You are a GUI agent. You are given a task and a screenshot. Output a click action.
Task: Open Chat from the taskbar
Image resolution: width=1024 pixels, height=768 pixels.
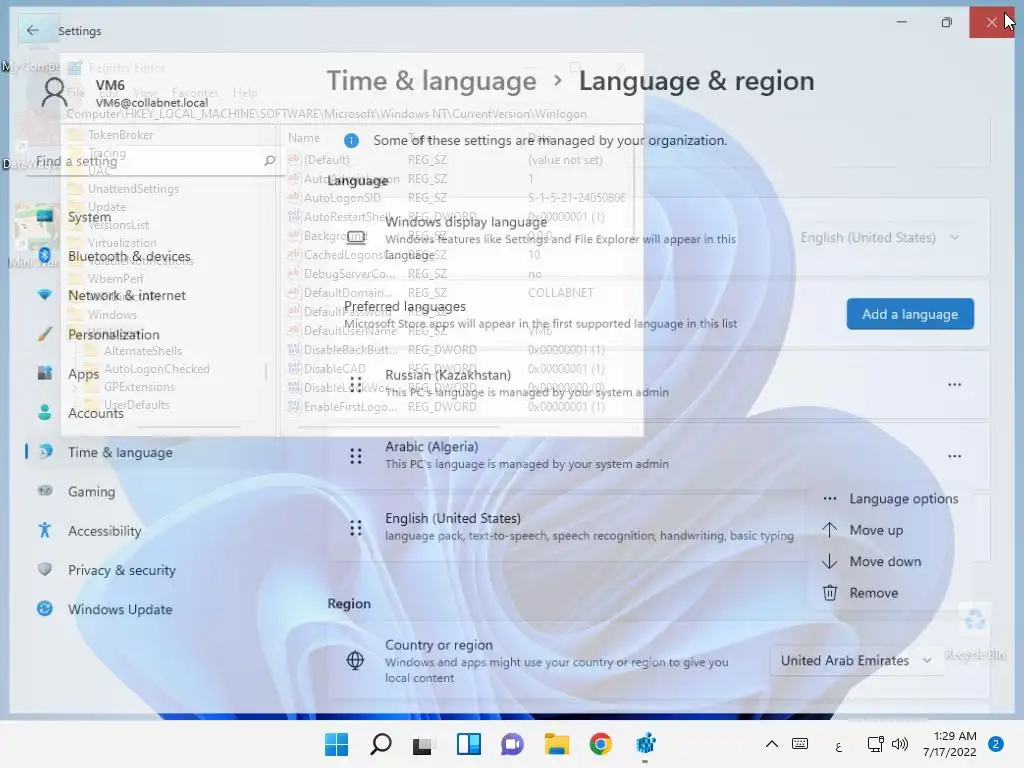pos(513,744)
